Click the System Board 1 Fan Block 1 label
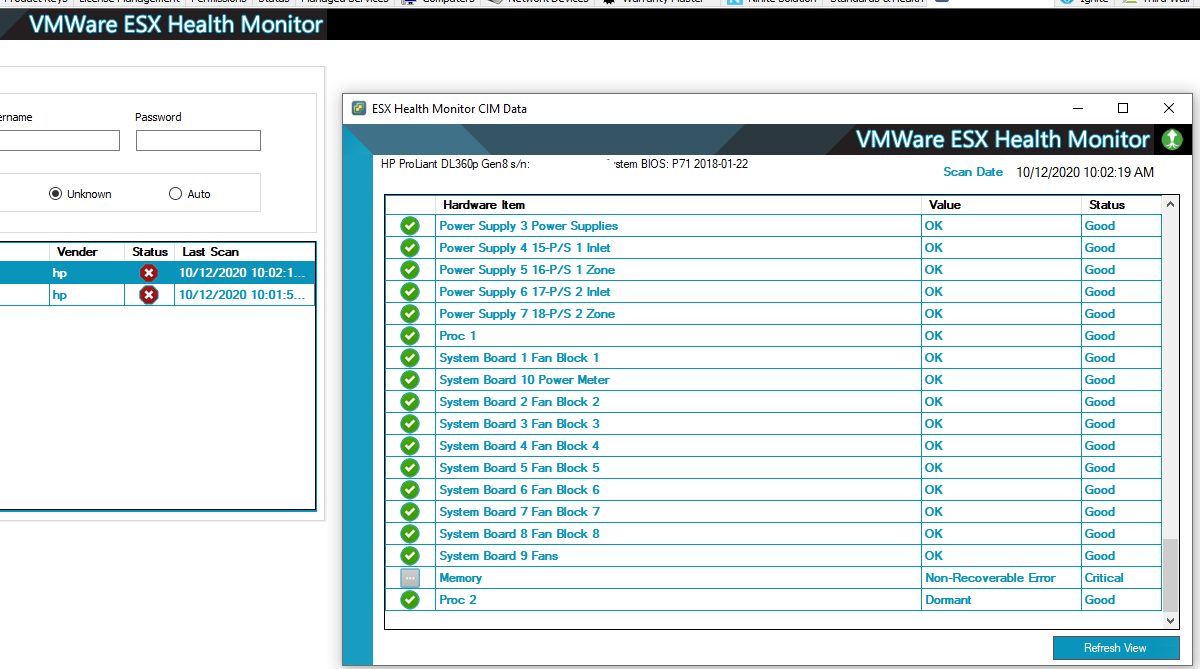The height and width of the screenshot is (669, 1200). tap(519, 358)
